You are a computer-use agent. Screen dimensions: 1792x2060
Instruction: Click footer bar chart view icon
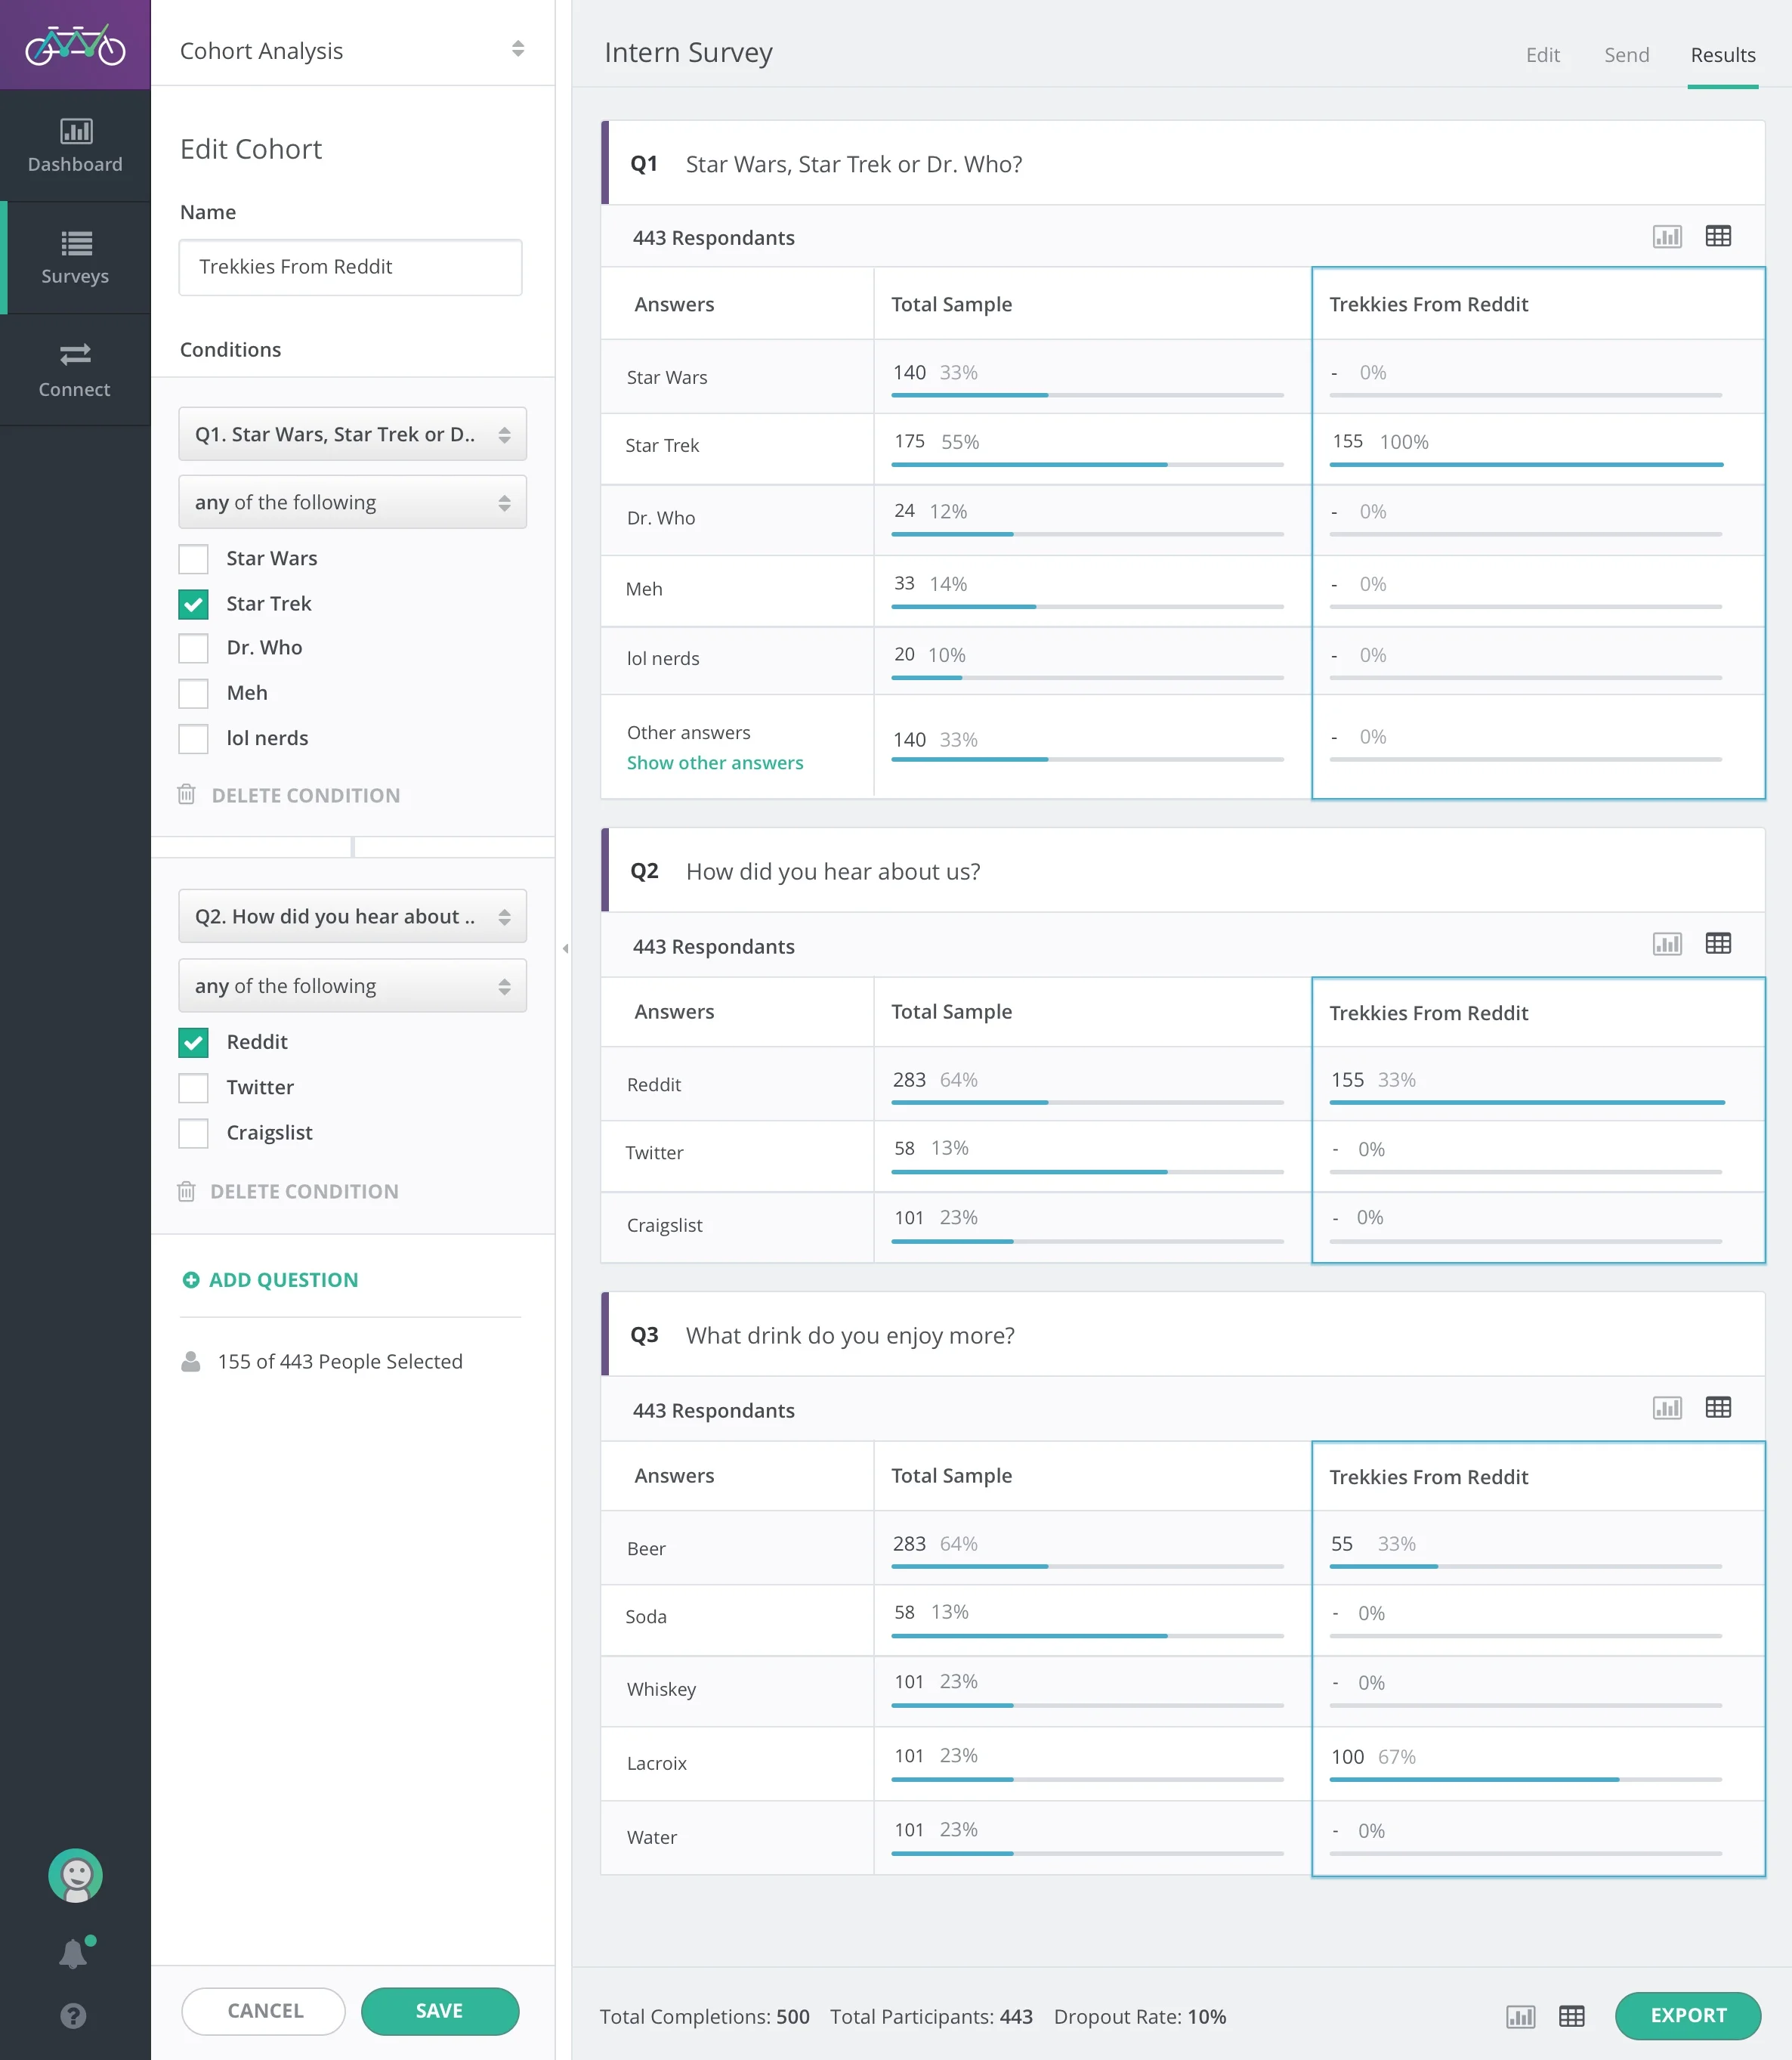click(x=1520, y=2017)
